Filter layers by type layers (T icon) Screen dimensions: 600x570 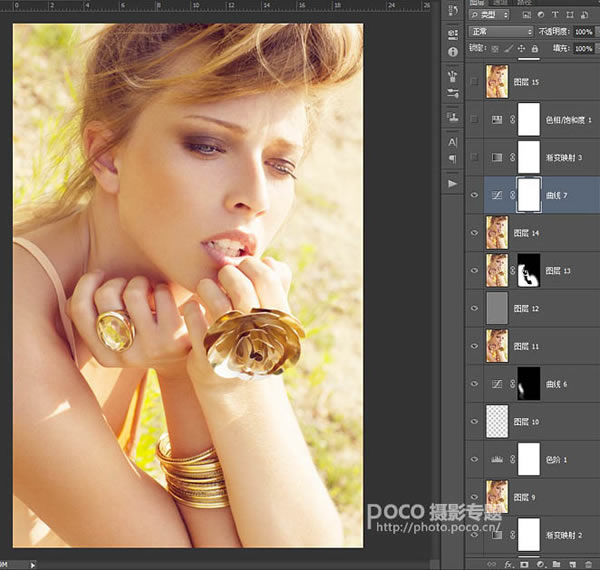(555, 15)
